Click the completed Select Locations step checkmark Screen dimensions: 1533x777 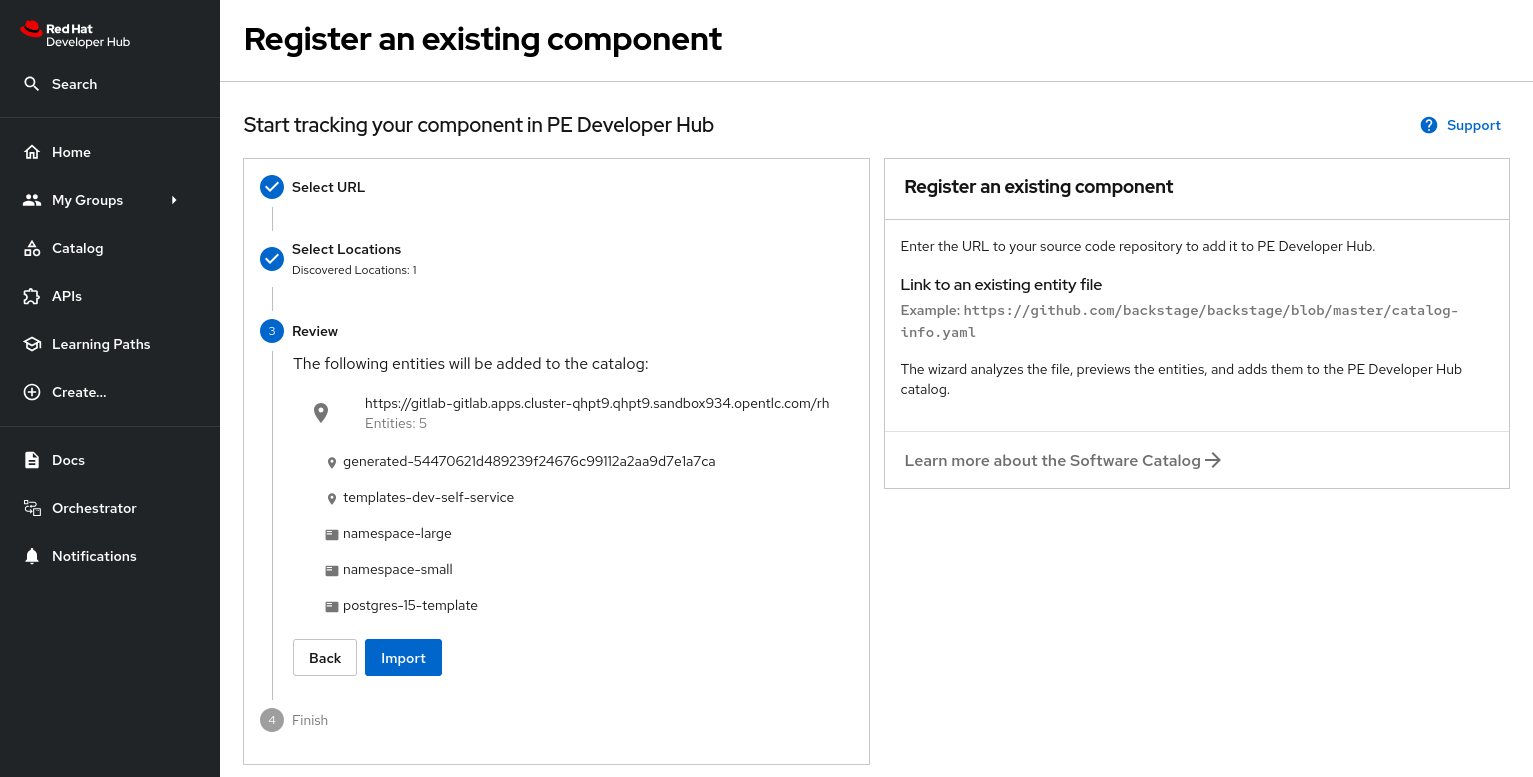click(272, 259)
